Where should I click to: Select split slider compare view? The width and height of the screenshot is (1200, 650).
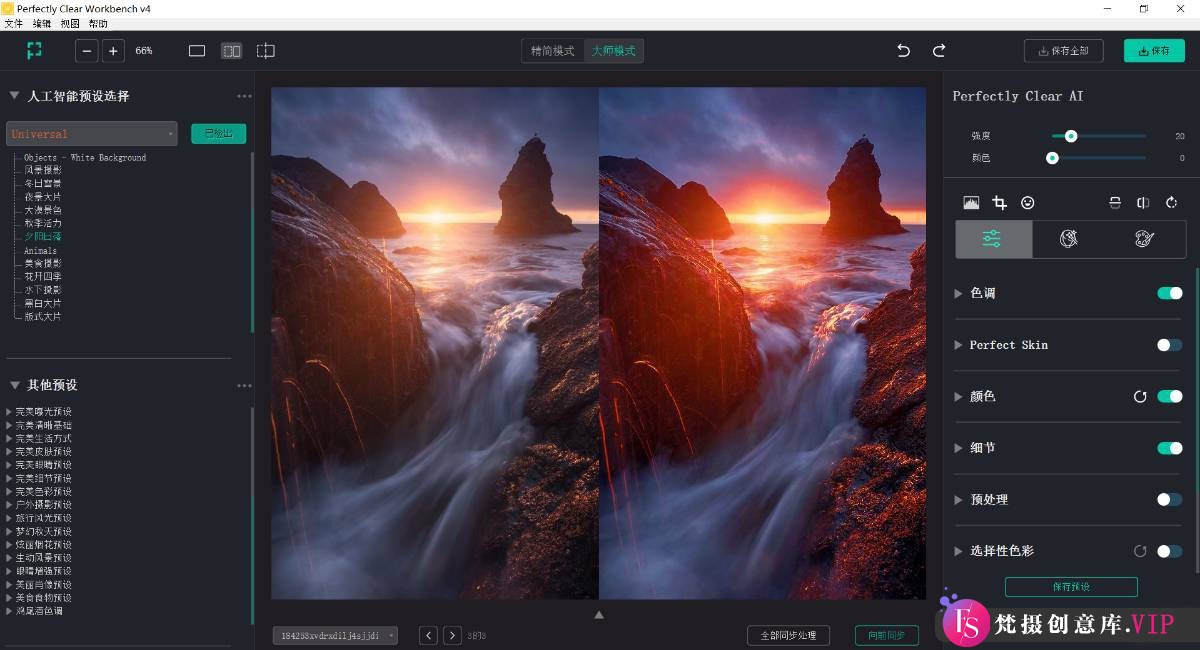click(265, 50)
